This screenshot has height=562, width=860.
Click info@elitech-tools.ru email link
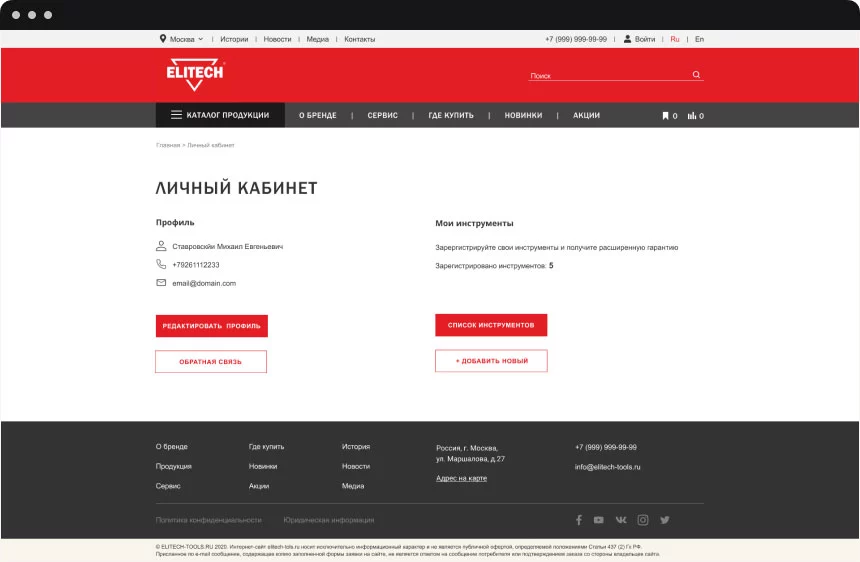tap(608, 467)
